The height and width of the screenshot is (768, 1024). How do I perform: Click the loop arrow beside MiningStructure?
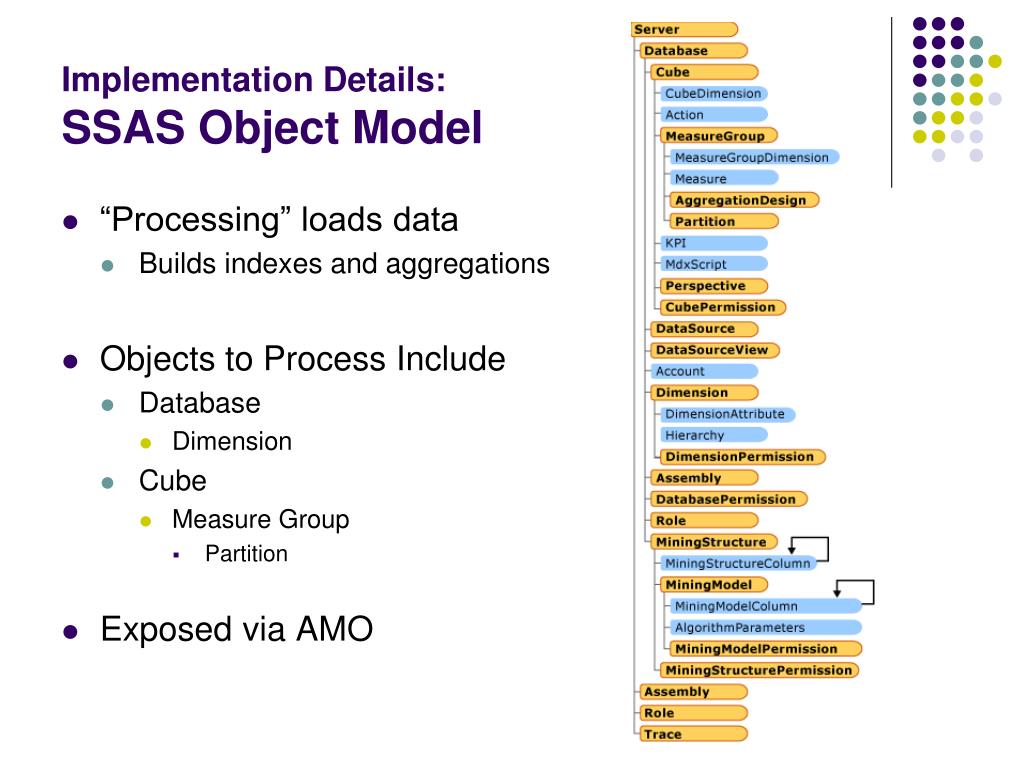coord(808,547)
